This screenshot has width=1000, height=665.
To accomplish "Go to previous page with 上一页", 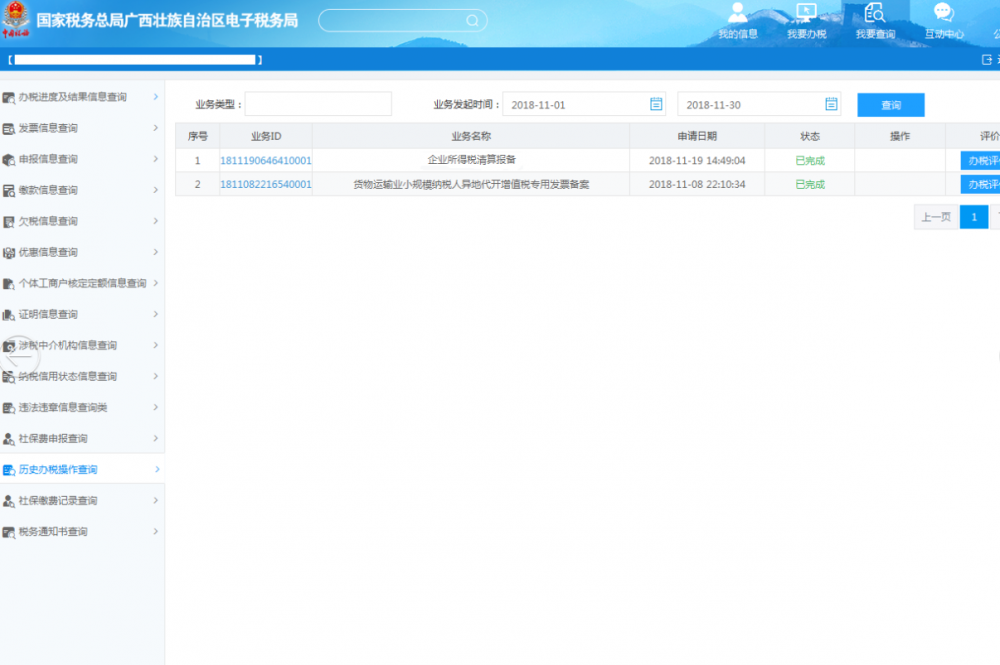I will click(936, 217).
